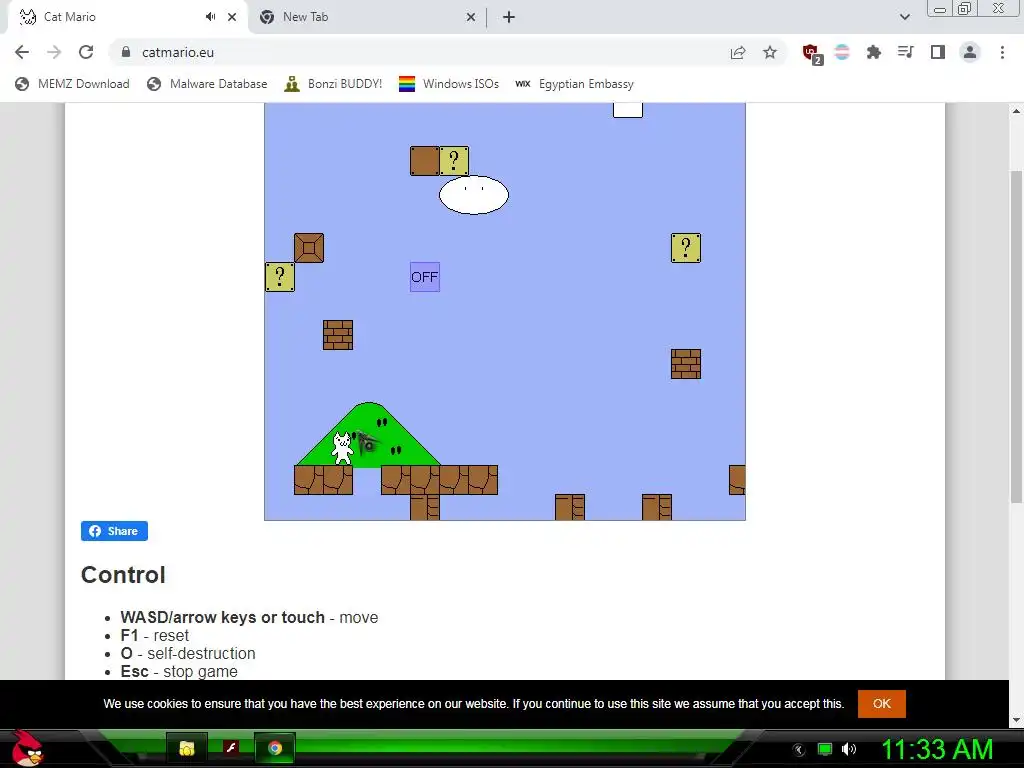Bookmark this page with the star icon
The height and width of the screenshot is (768, 1024).
coord(770,52)
